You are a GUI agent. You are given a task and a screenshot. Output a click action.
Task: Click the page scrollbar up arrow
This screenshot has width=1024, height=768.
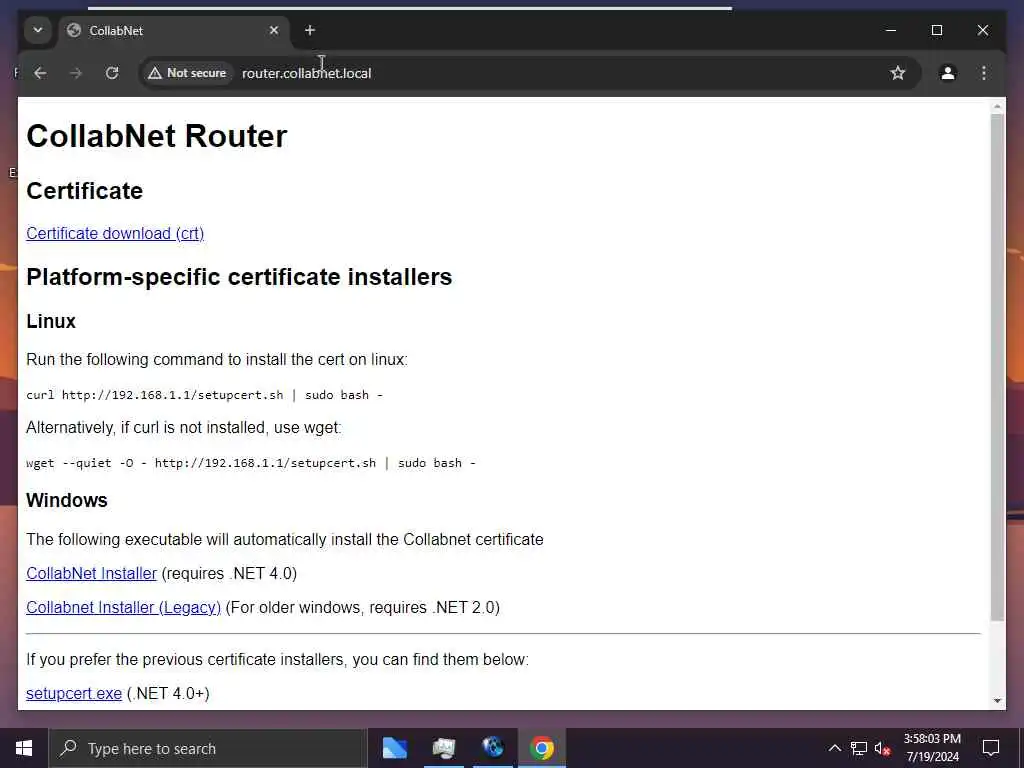(997, 106)
